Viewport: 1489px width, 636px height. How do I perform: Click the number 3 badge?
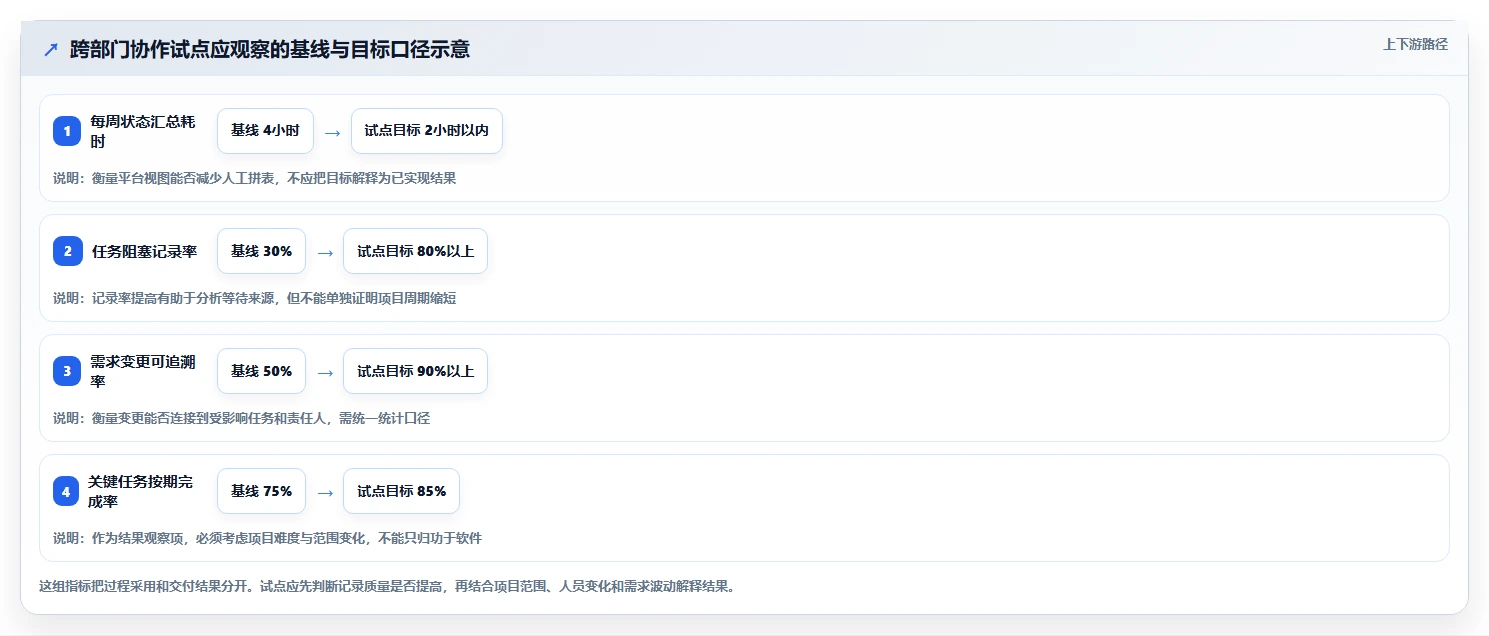click(67, 371)
